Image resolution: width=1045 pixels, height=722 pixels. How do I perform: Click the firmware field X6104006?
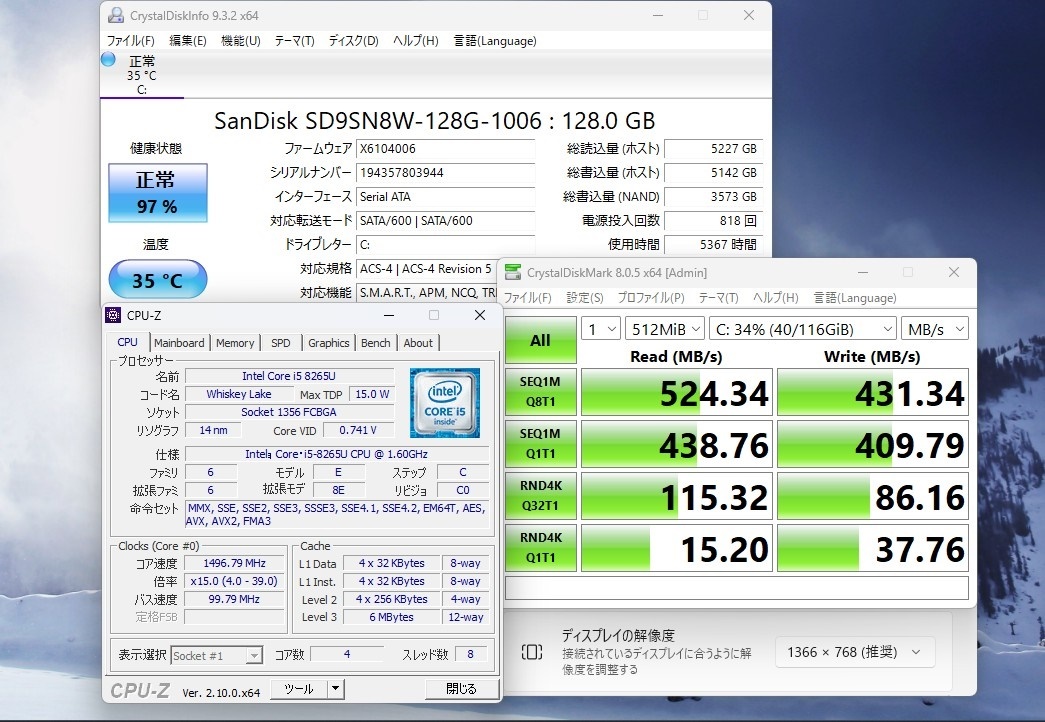point(445,149)
